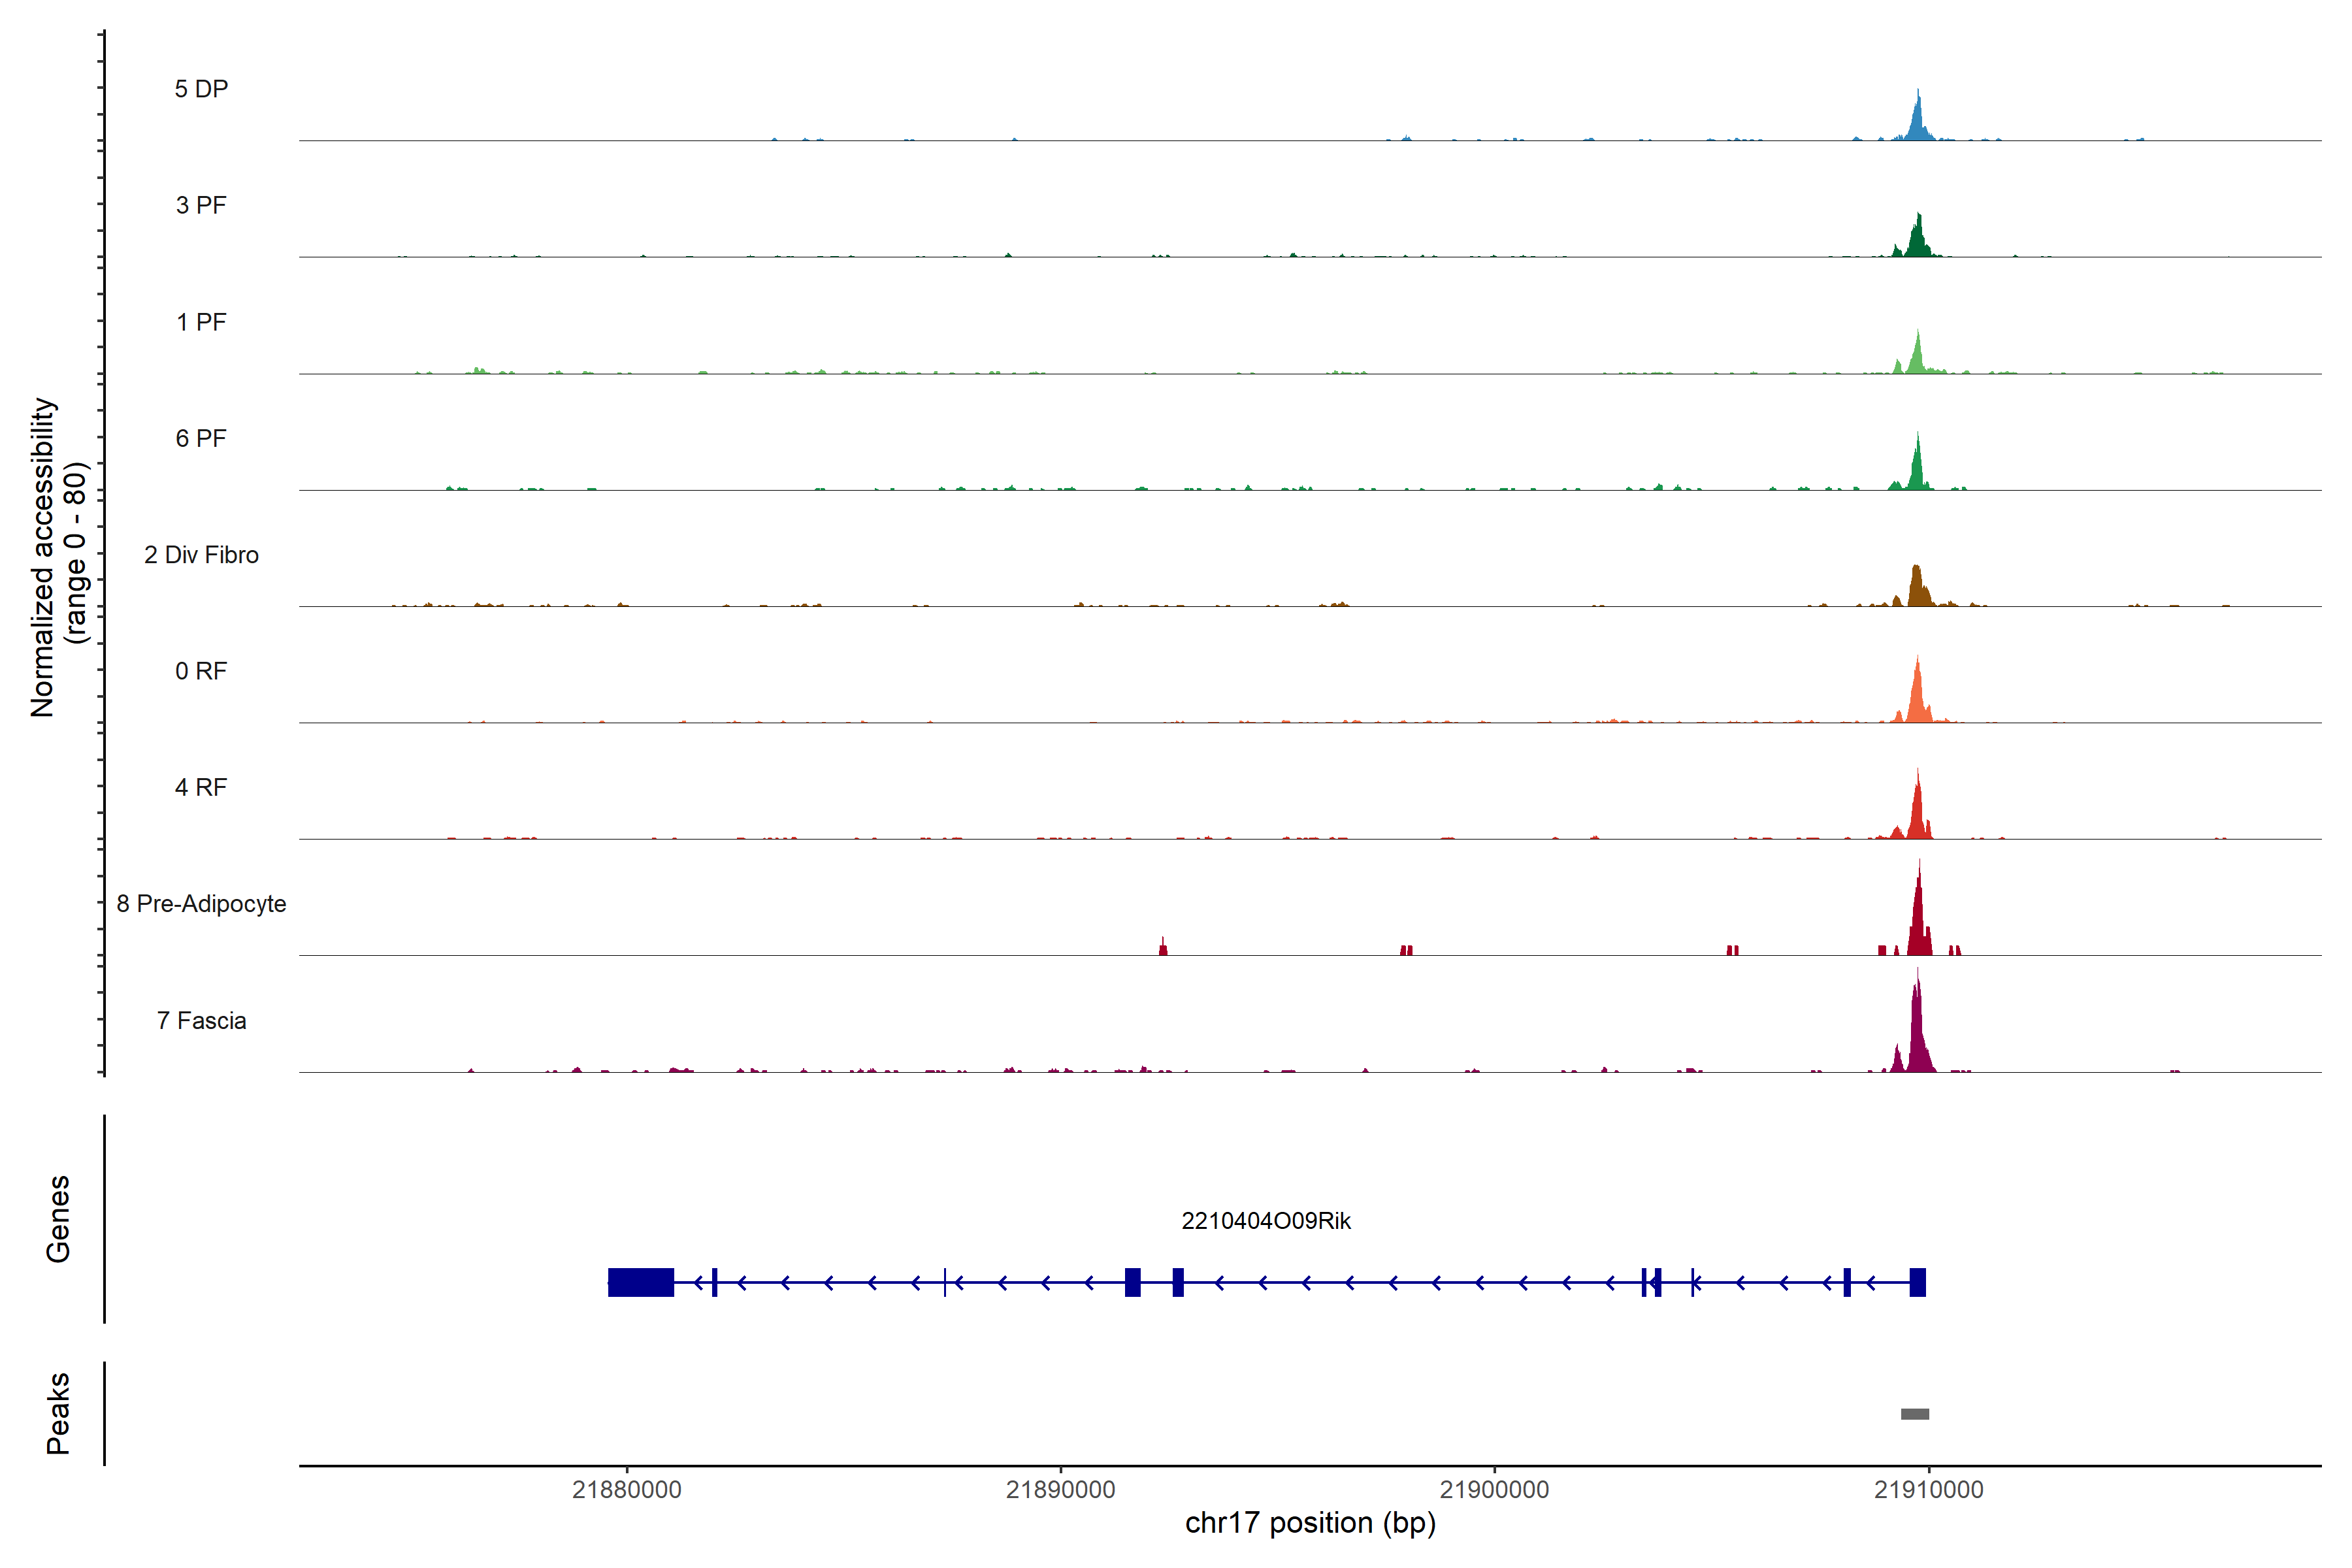This screenshot has width=2352, height=1568.
Task: Click the gray peak region bar
Action: point(1914,1414)
